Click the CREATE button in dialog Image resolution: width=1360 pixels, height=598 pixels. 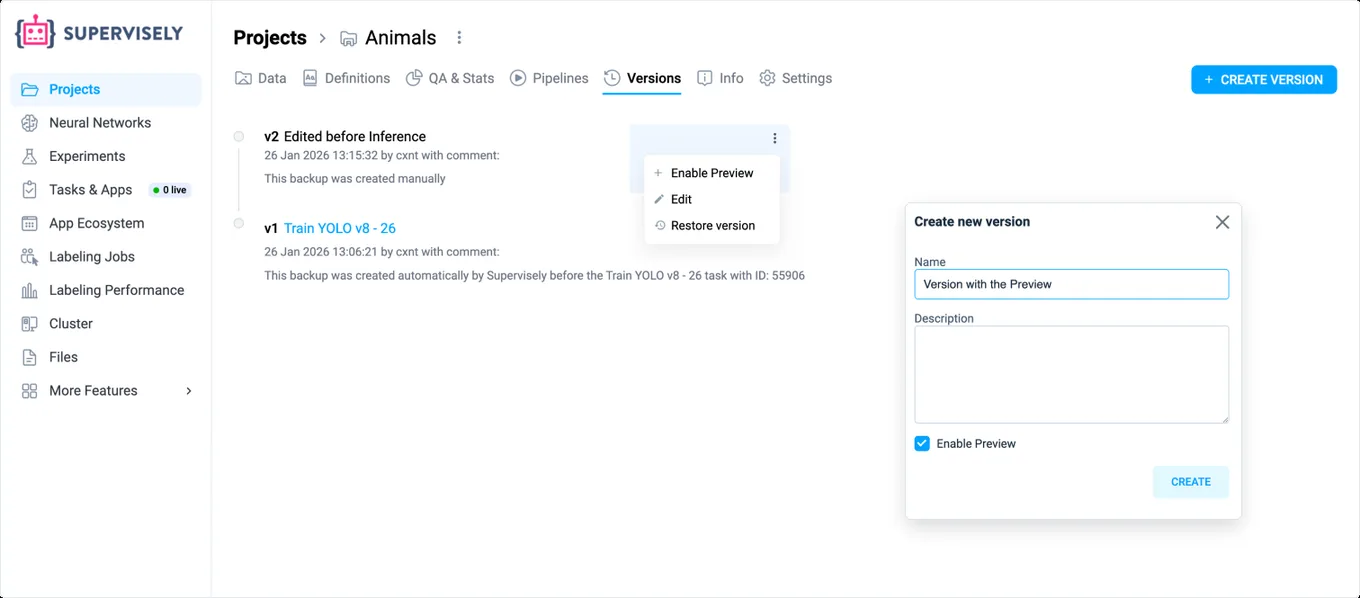click(1191, 482)
